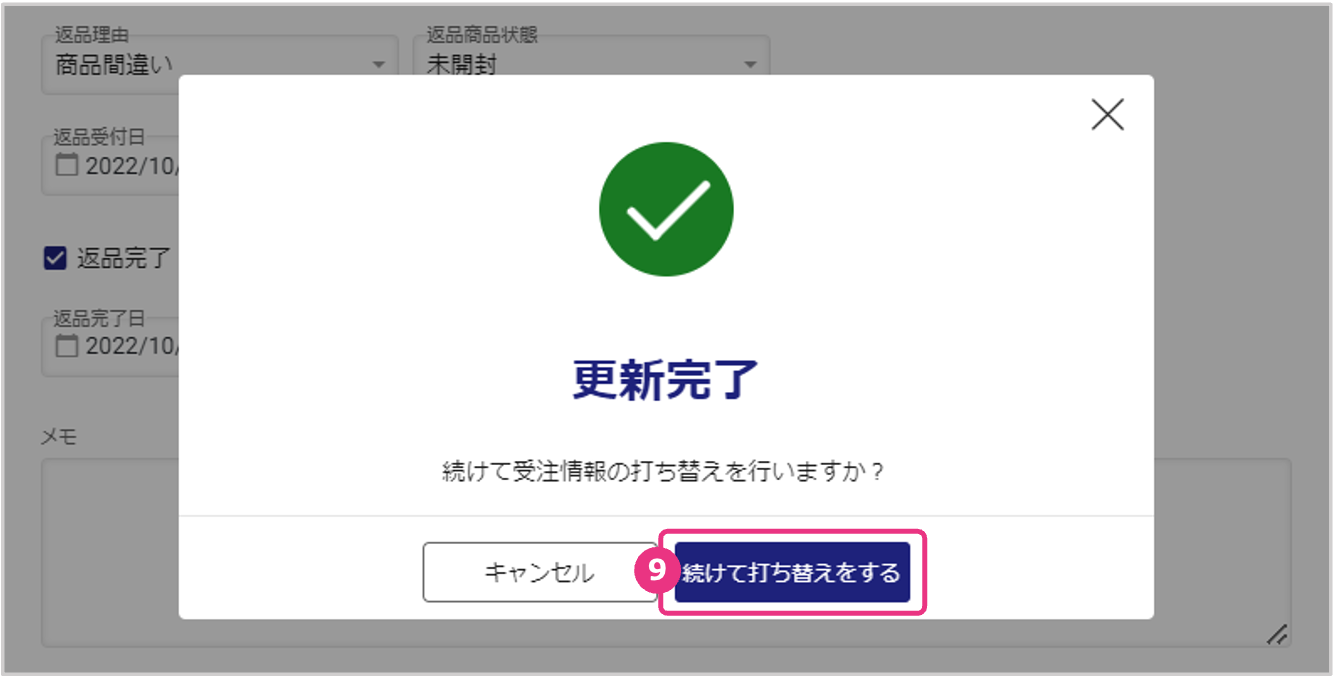Viewport: 1333px width, 678px height.
Task: Close the 更新完了 dialog with the X
Action: click(x=1107, y=115)
